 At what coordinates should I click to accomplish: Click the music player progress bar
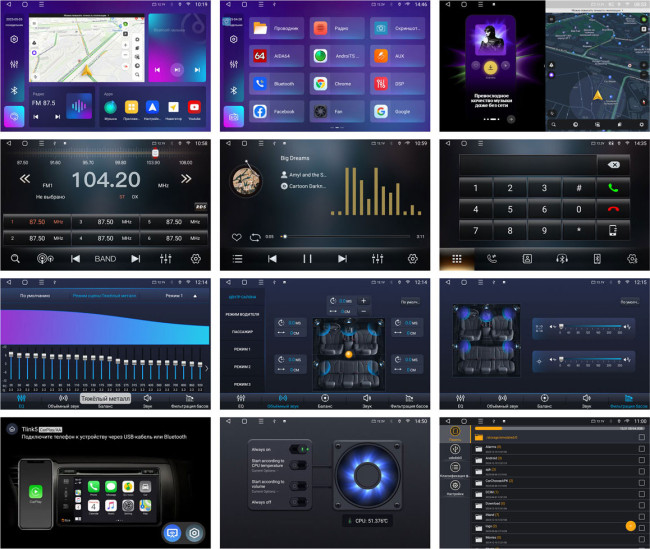coord(350,237)
